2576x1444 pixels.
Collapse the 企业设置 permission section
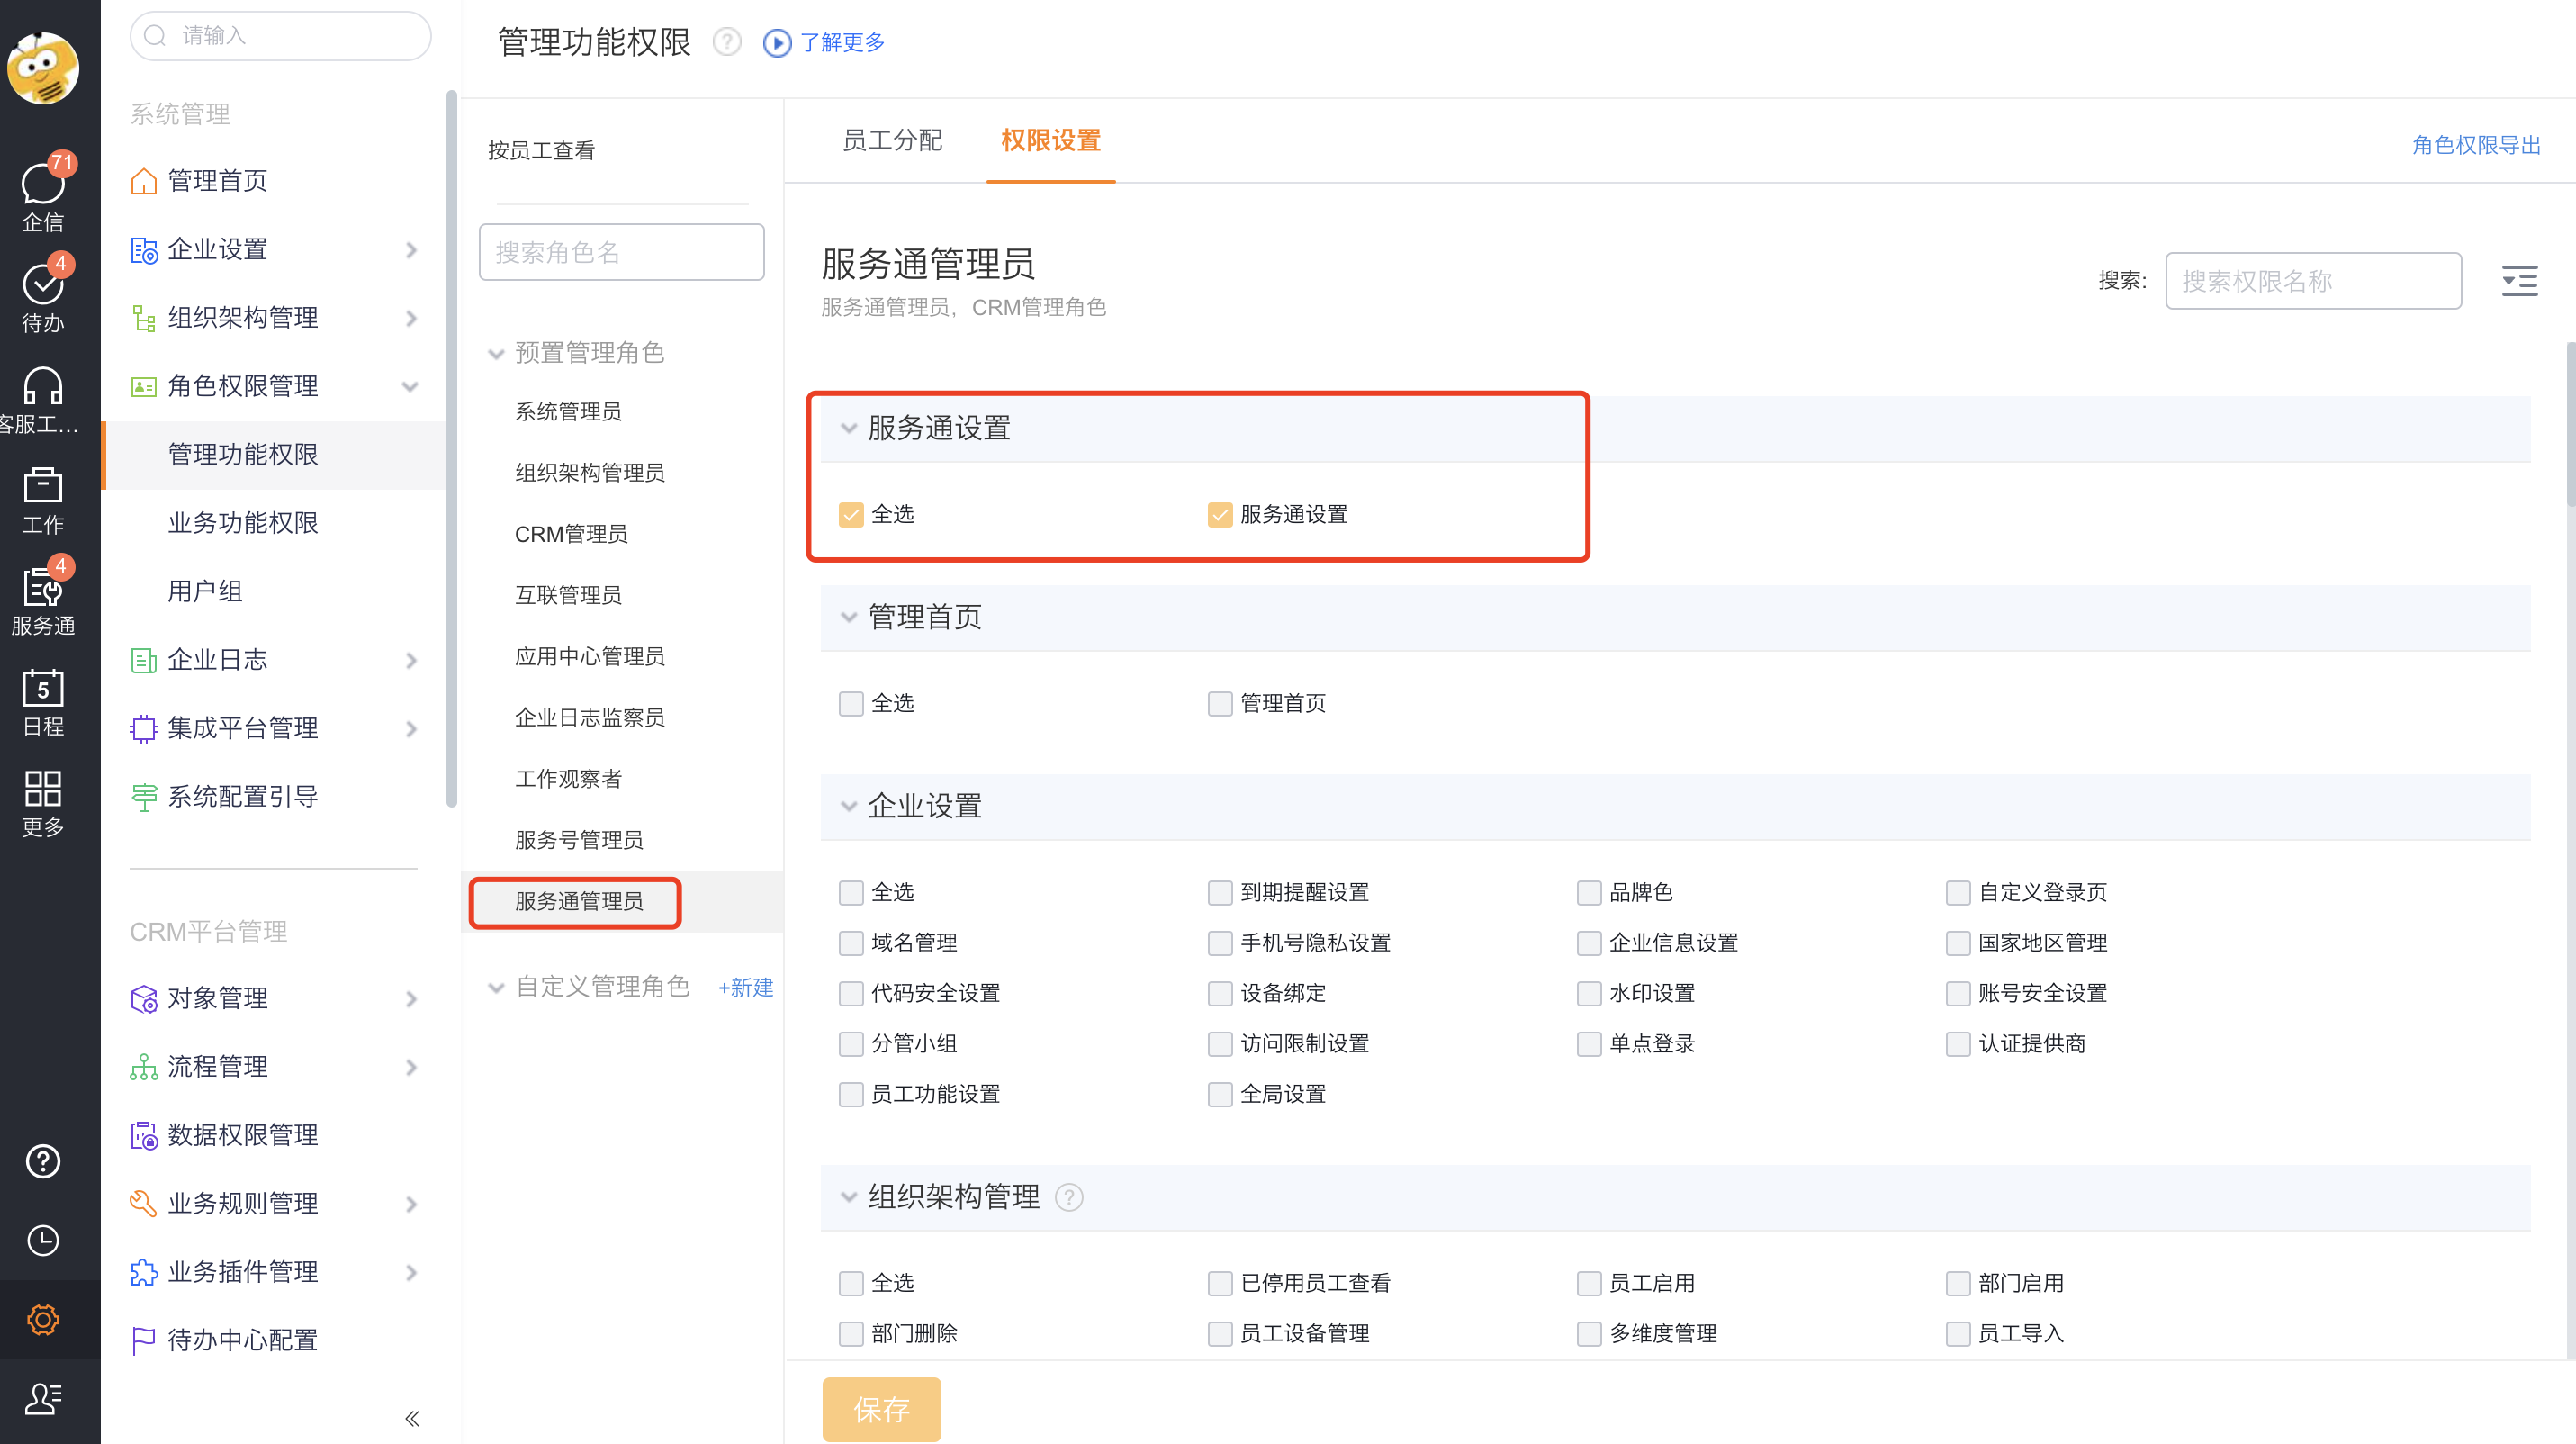(x=848, y=807)
